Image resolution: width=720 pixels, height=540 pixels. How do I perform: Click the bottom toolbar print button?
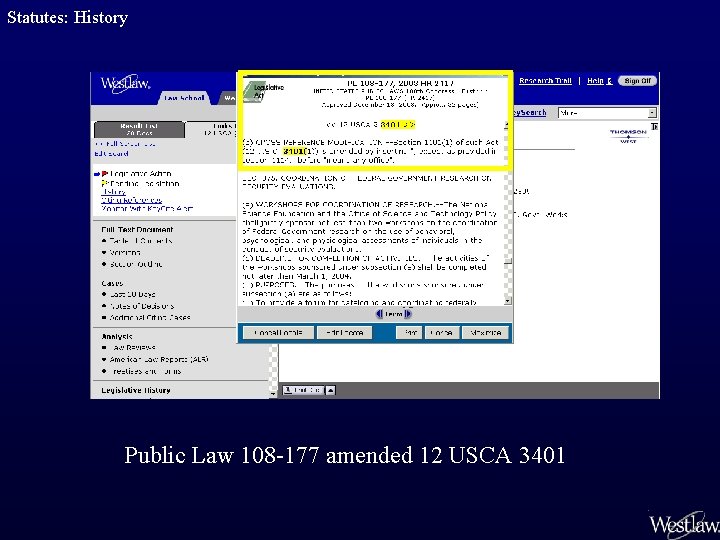[x=303, y=390]
